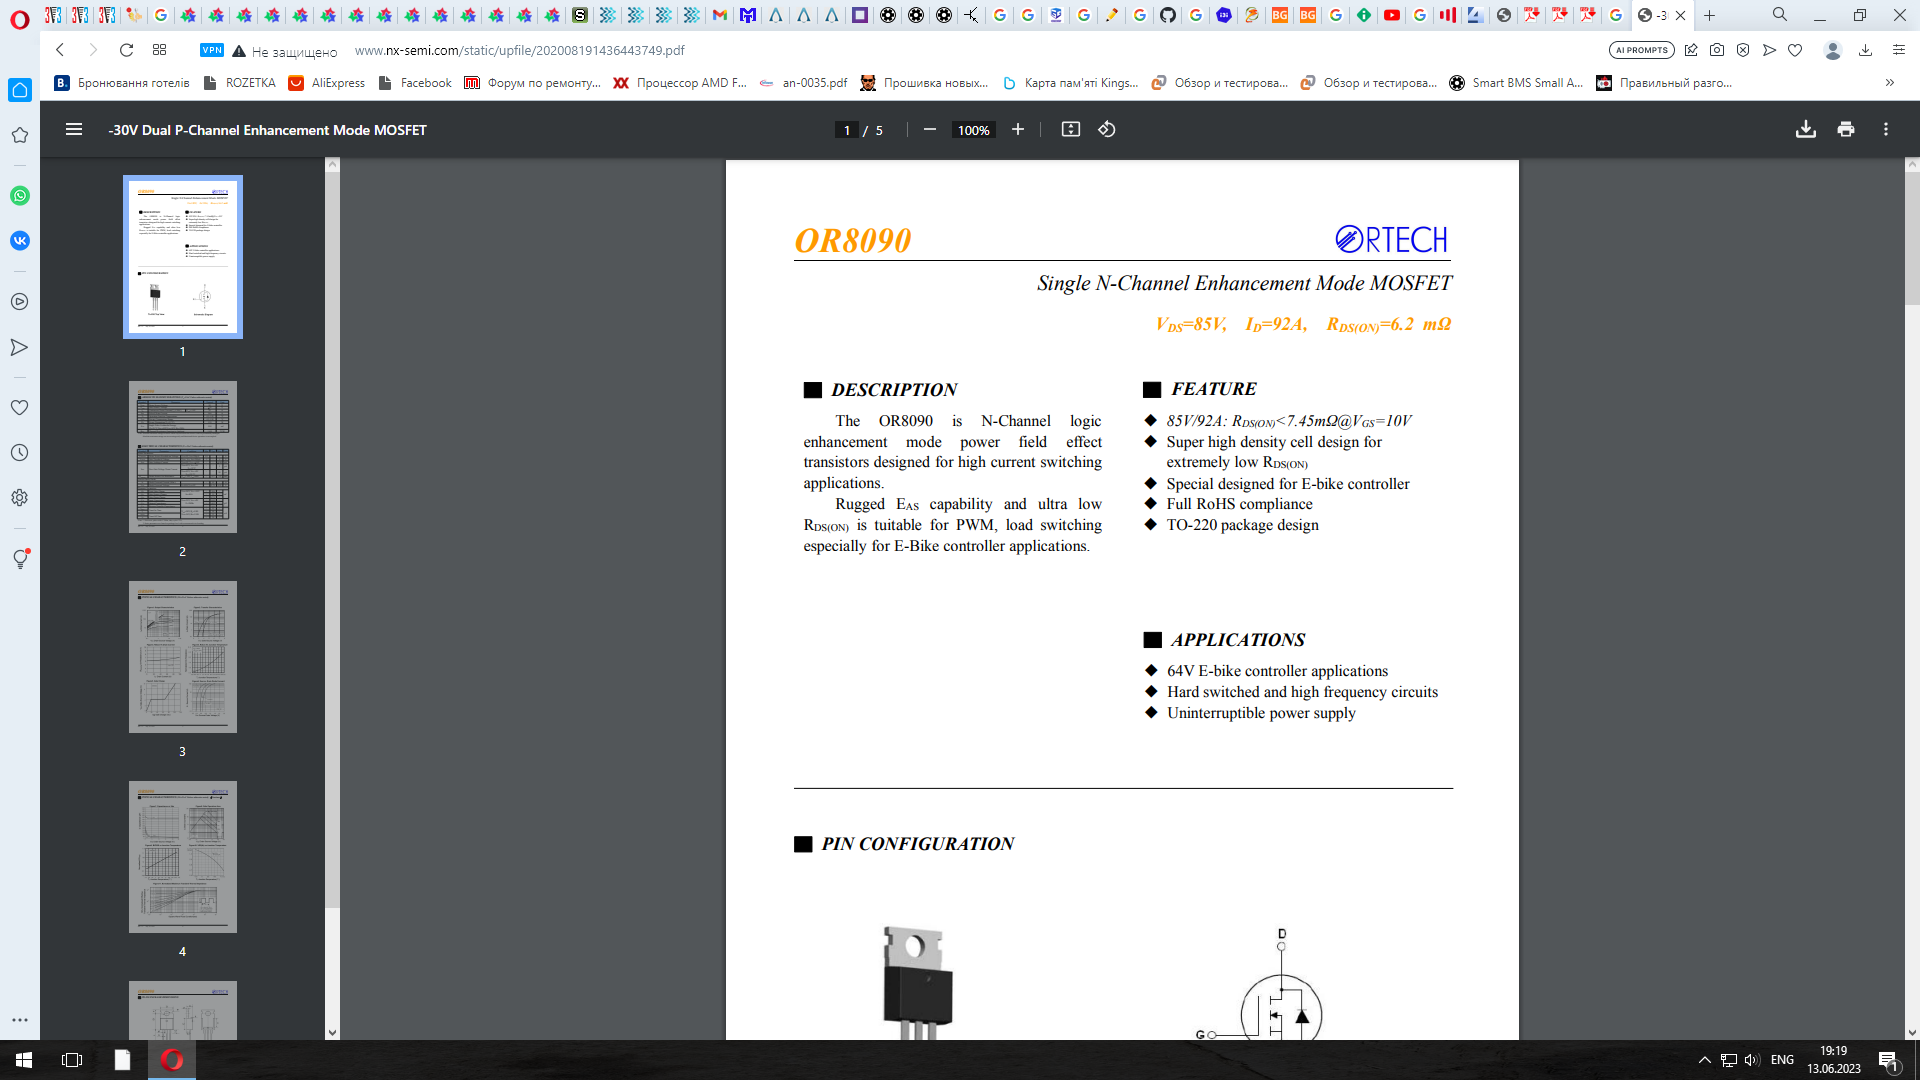Viewport: 1920px width, 1080px height.
Task: Click the page number input field
Action: tap(847, 130)
